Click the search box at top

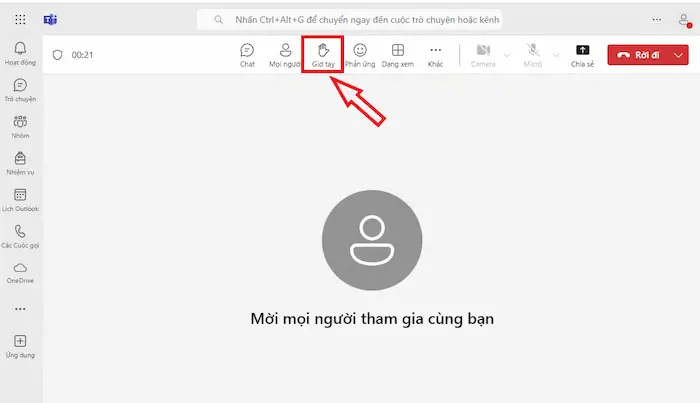(350, 19)
